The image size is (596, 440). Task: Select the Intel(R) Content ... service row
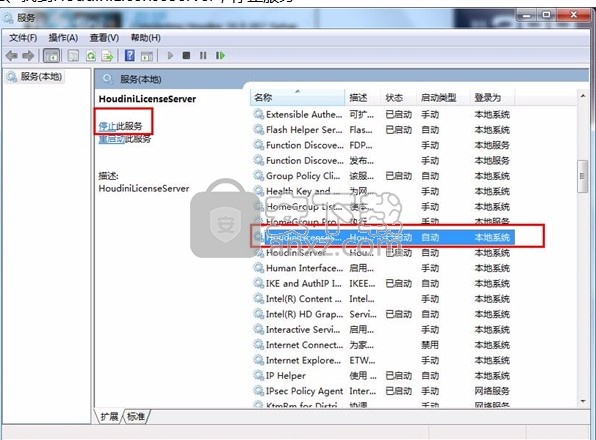click(x=382, y=299)
